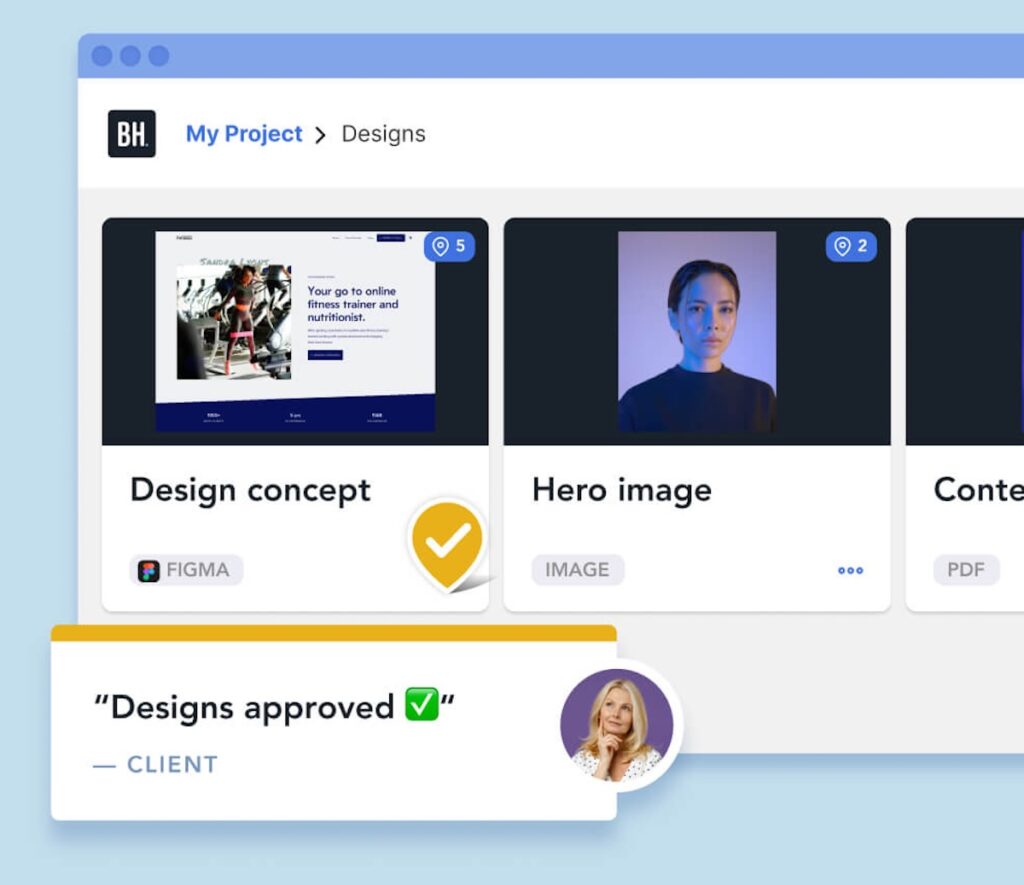The height and width of the screenshot is (885, 1024).
Task: Open the Hero image three-dots menu
Action: click(x=850, y=570)
